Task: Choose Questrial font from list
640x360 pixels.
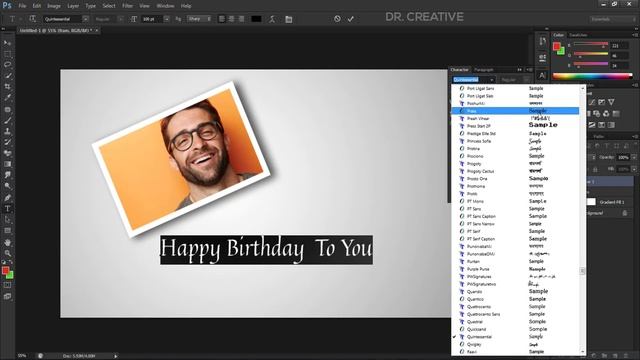Action: (515, 322)
